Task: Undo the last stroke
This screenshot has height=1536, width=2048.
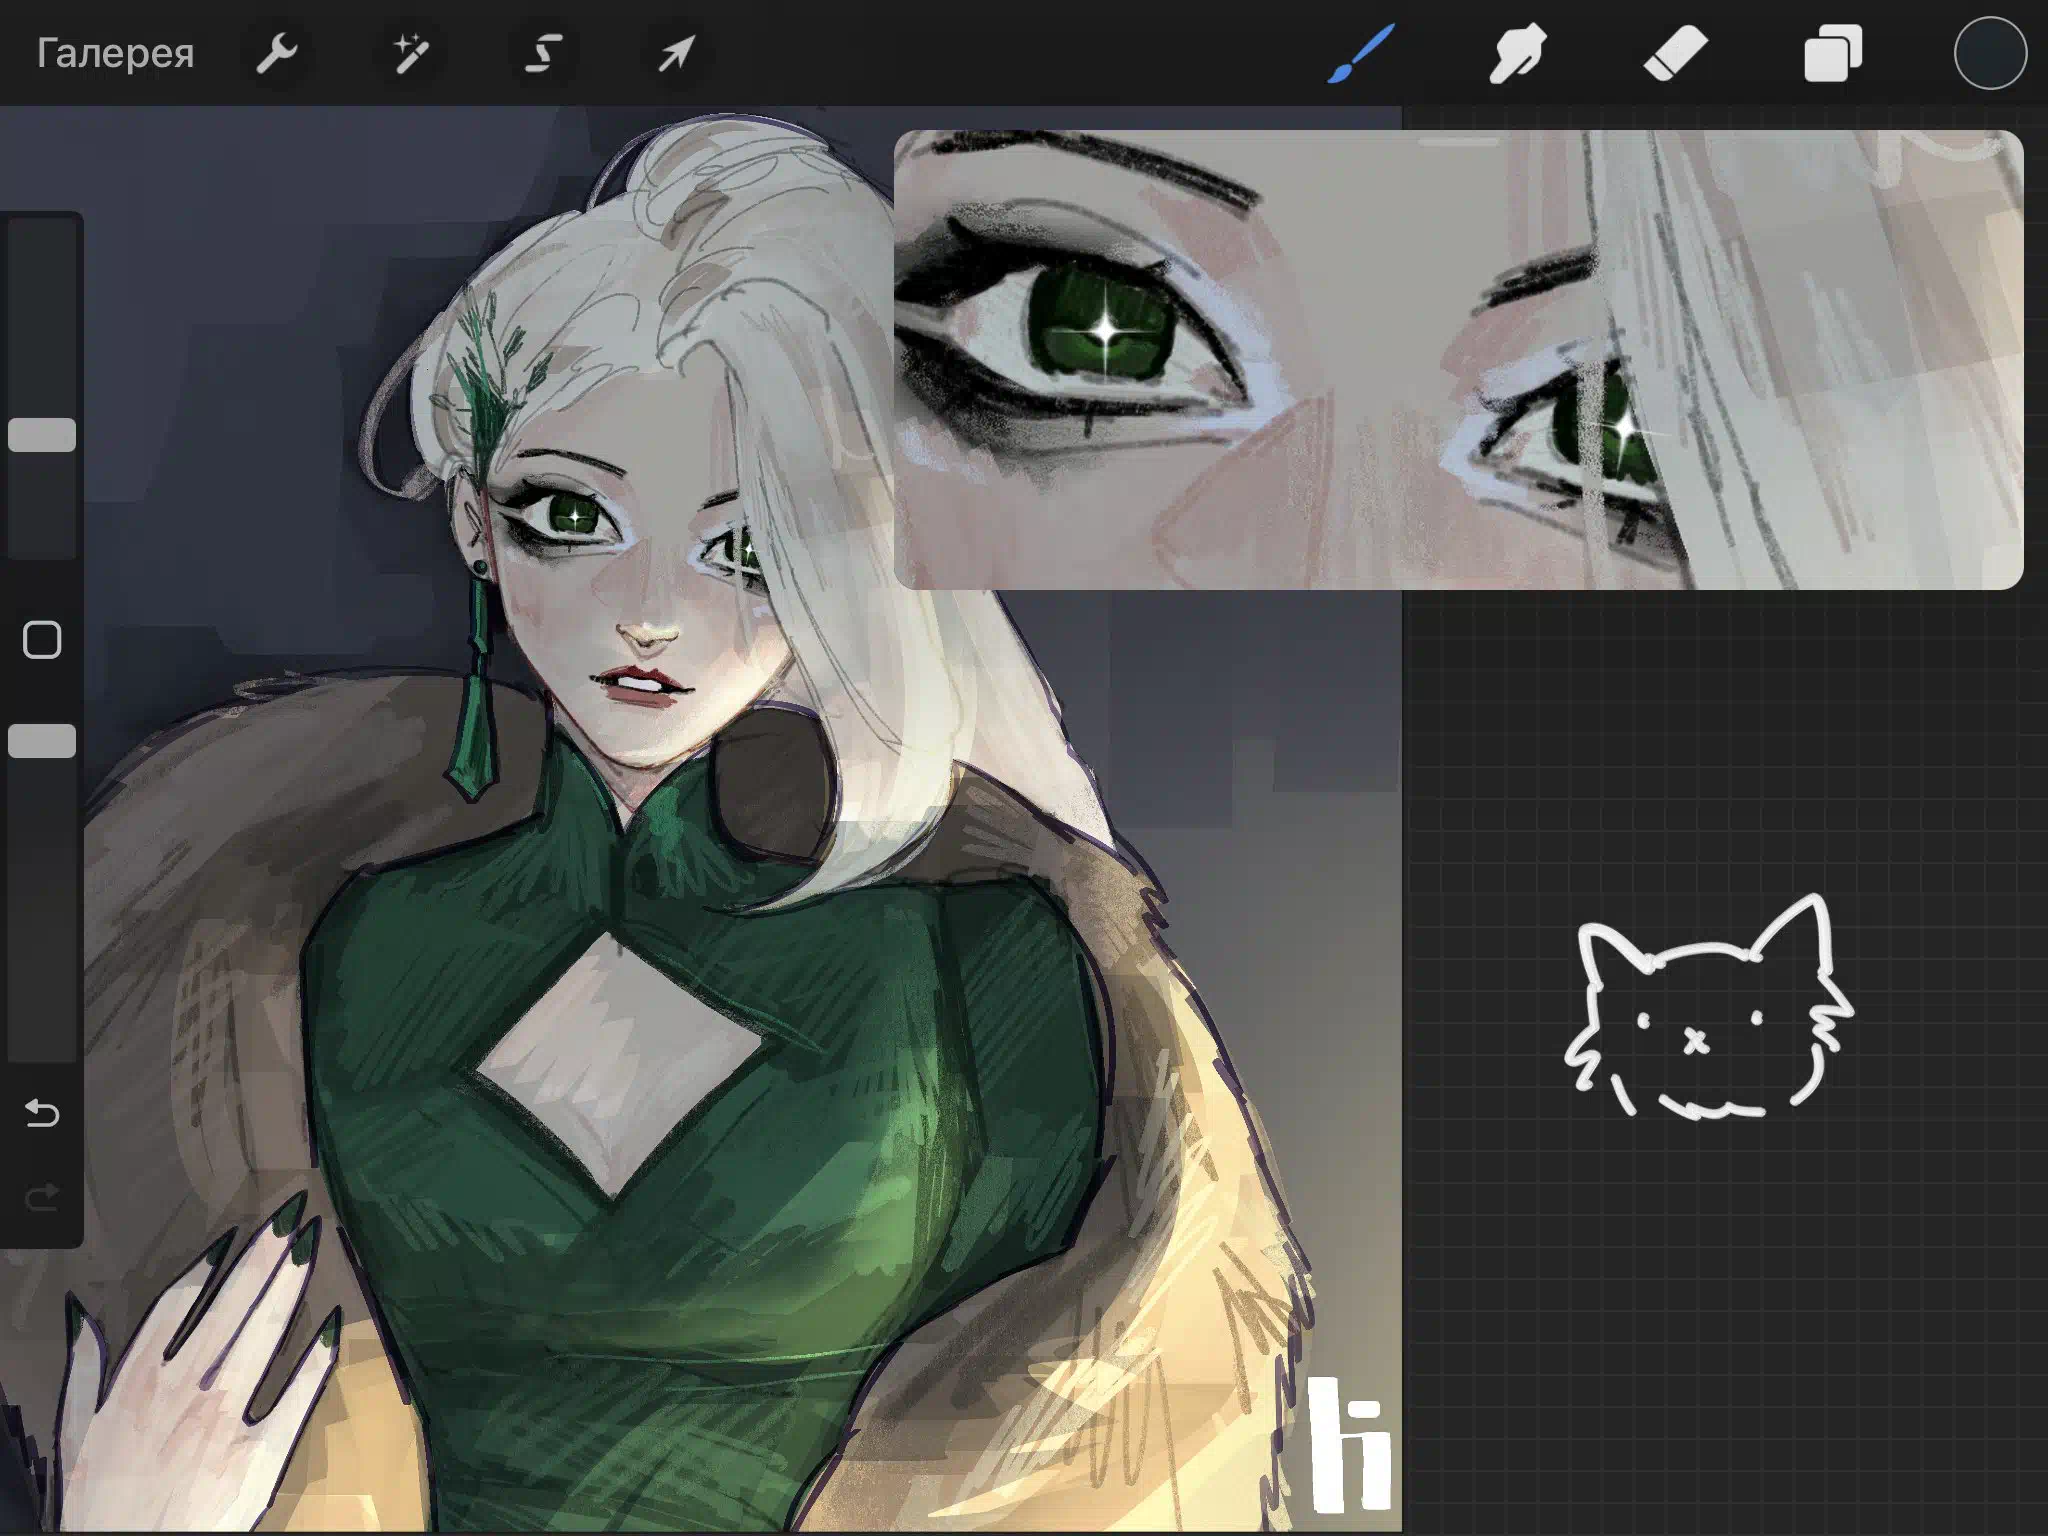Action: pyautogui.click(x=42, y=1113)
